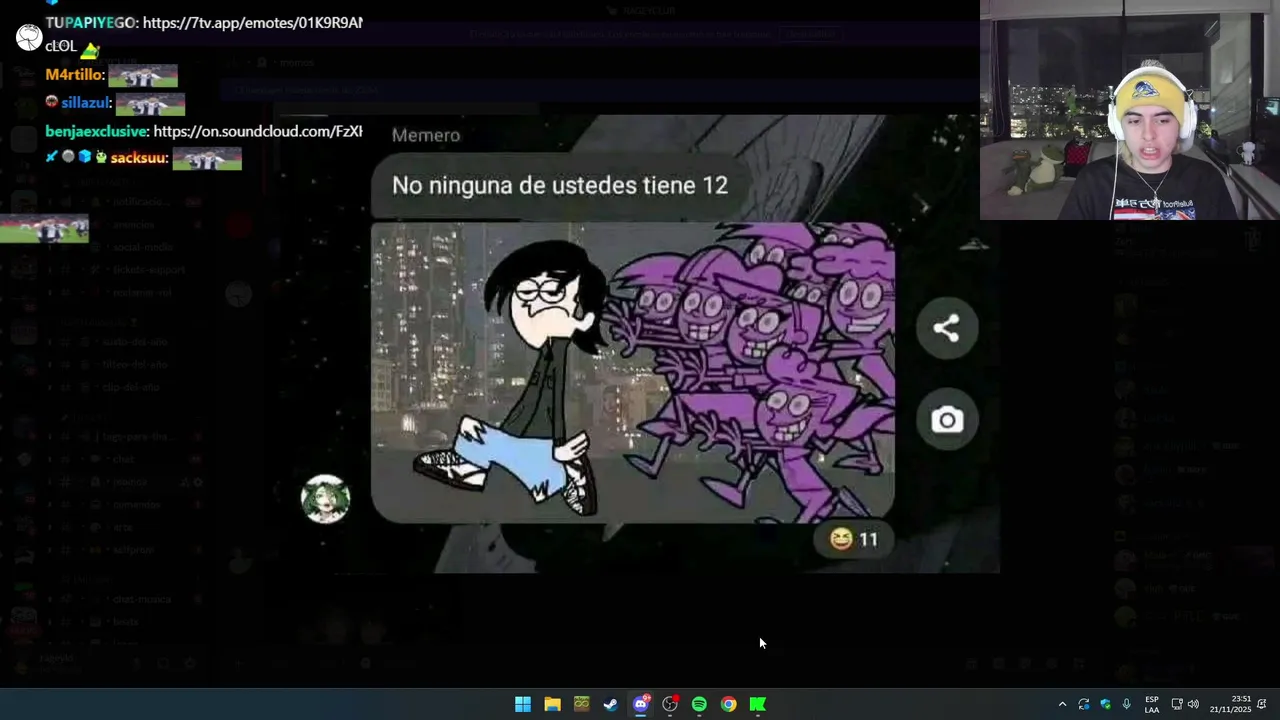The width and height of the screenshot is (1280, 720).
Task: Open the 7tv.app emotes link in chat
Action: click(x=253, y=22)
